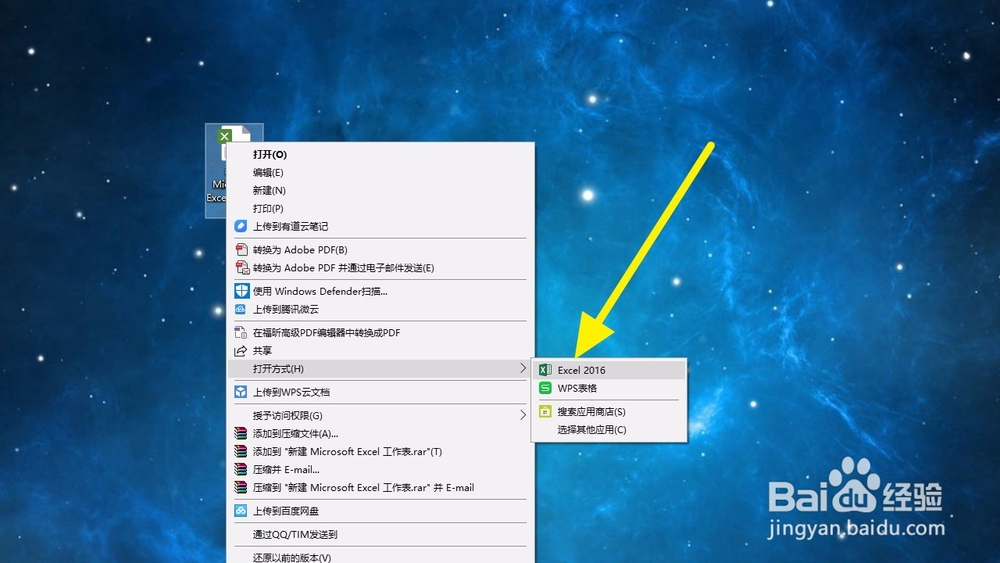Choose 还原以前的版本(V)
This screenshot has width=1000, height=563.
pyautogui.click(x=380, y=557)
